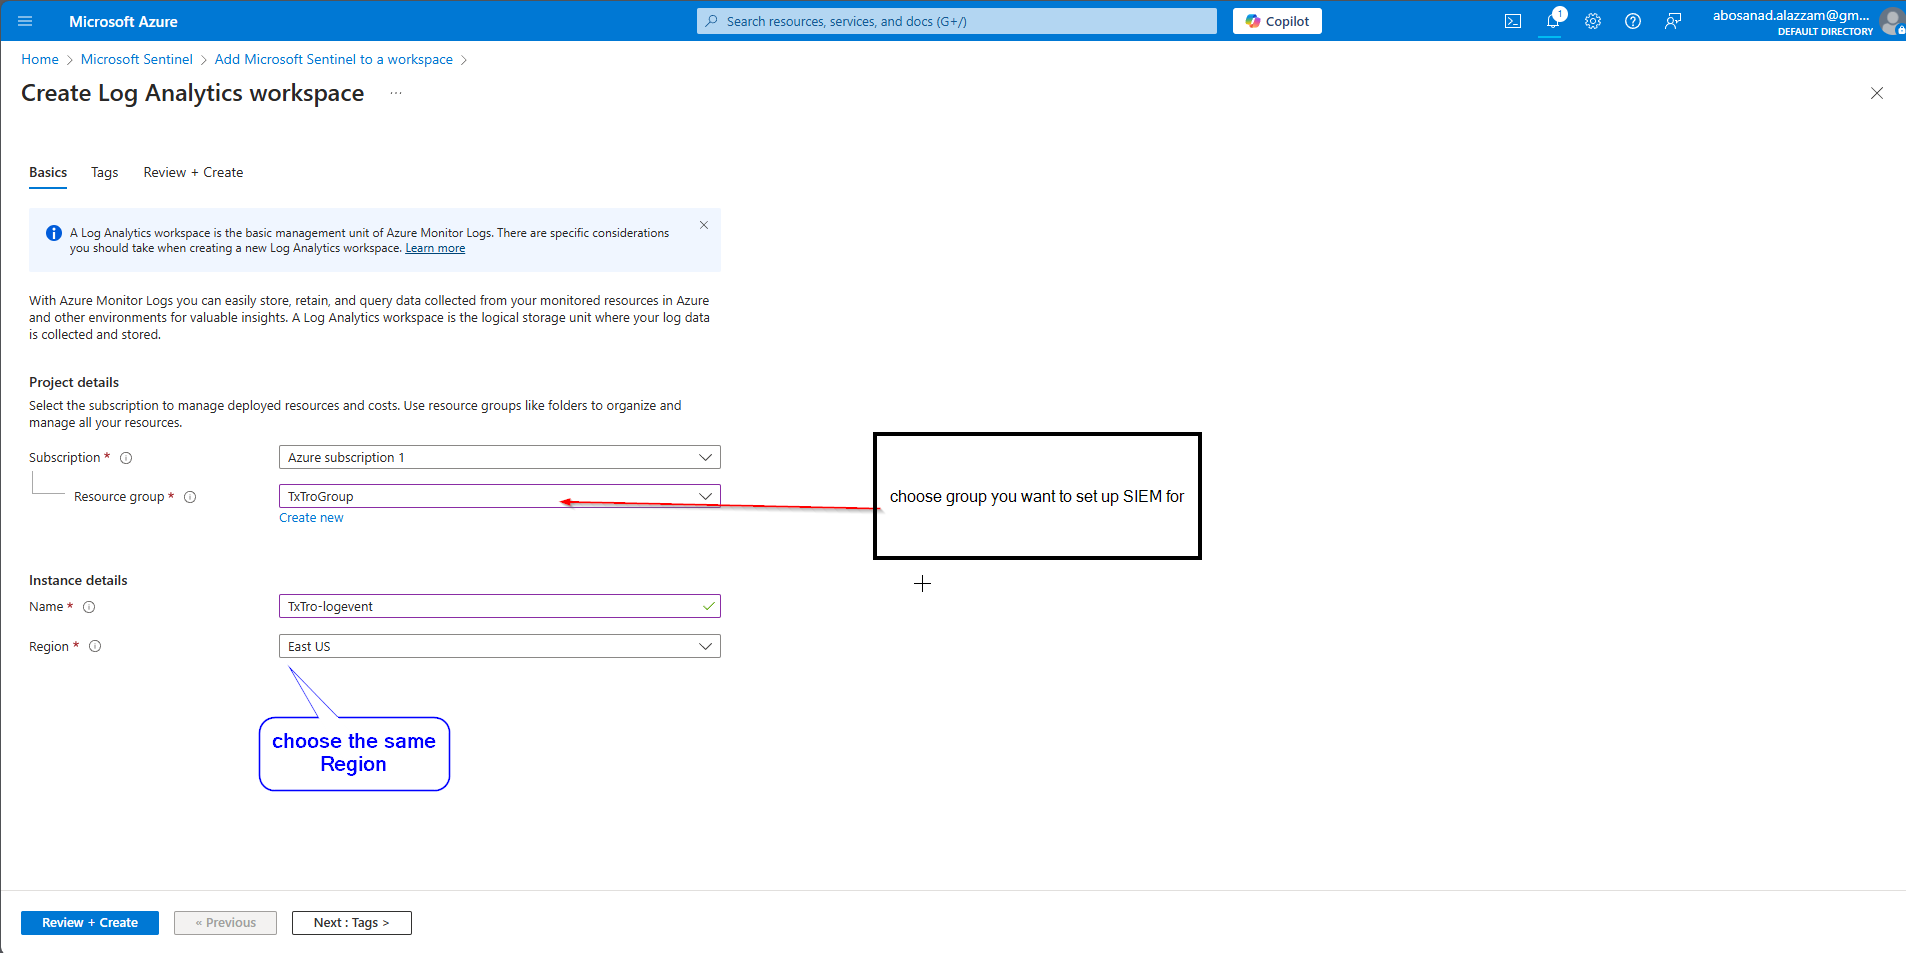Dismiss the Log Analytics info banner
The height and width of the screenshot is (953, 1906).
(x=704, y=225)
